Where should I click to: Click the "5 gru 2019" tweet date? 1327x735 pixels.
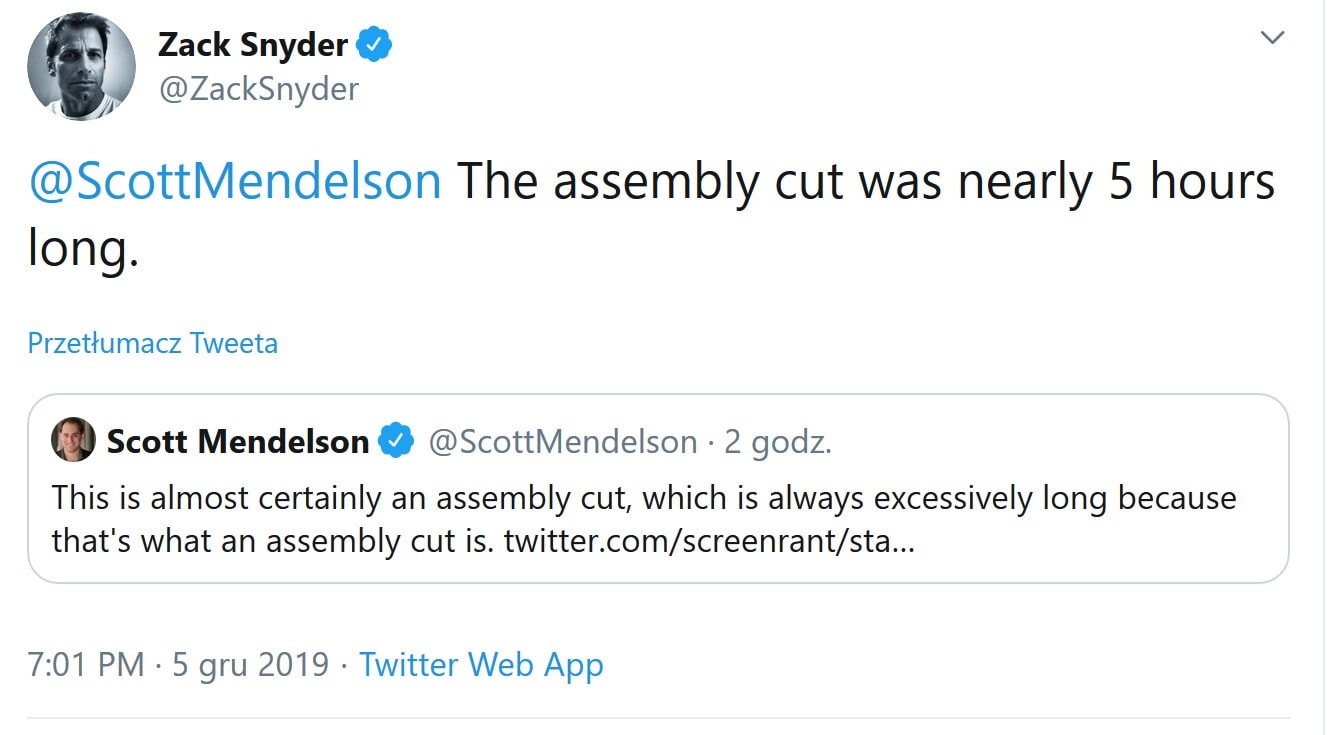pyautogui.click(x=250, y=664)
